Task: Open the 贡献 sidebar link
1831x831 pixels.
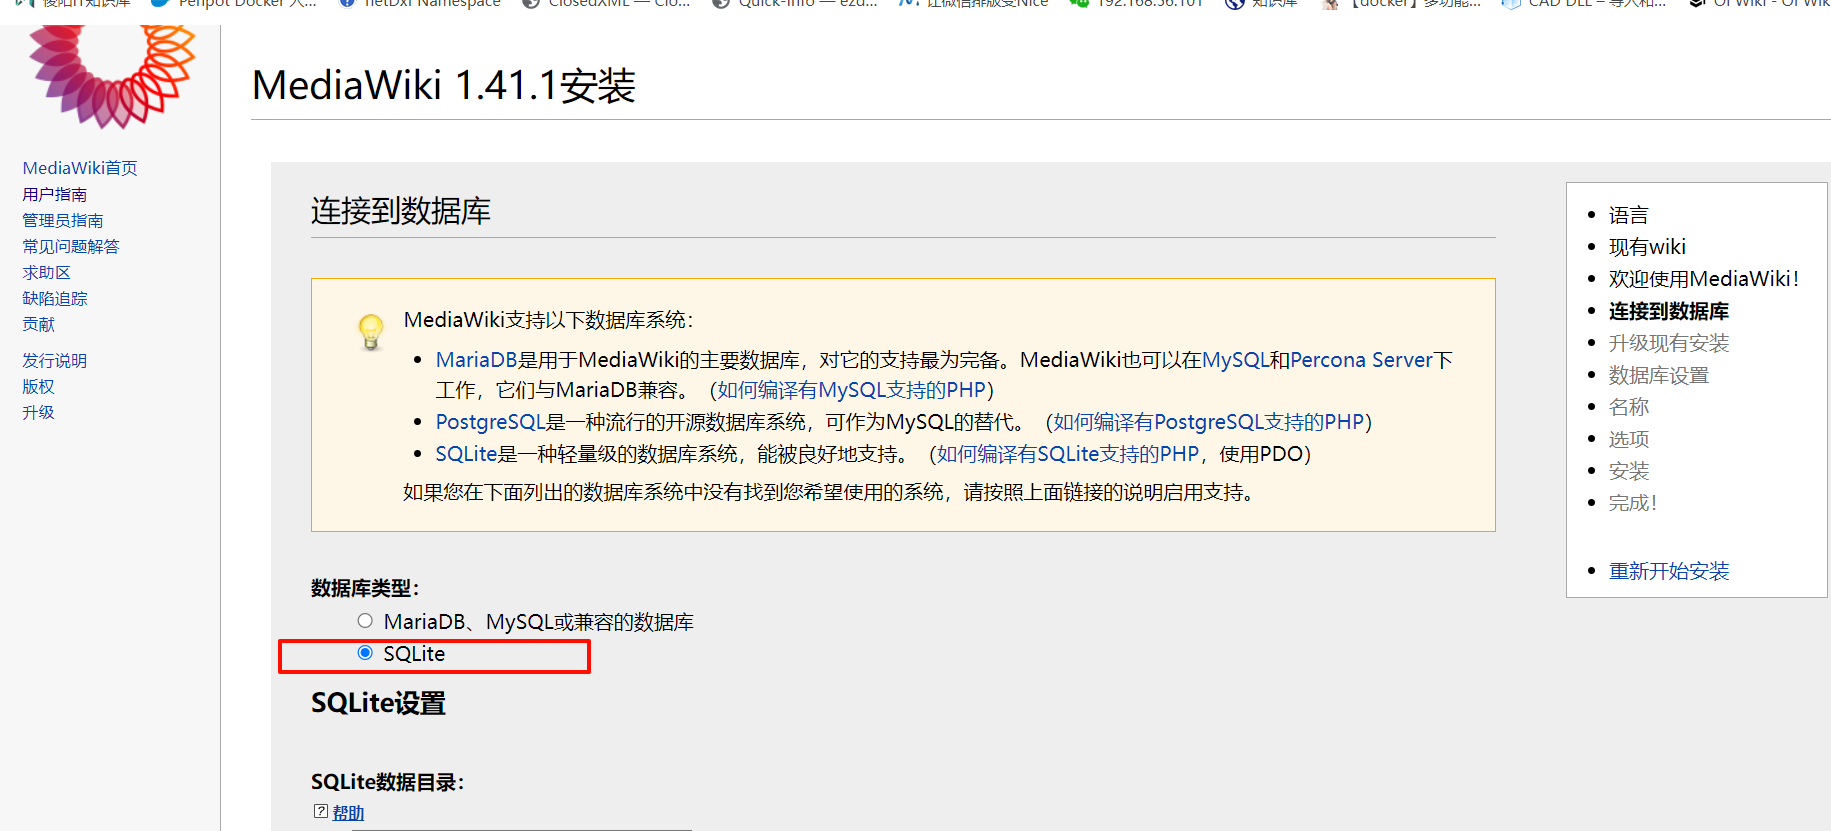Action: point(39,324)
